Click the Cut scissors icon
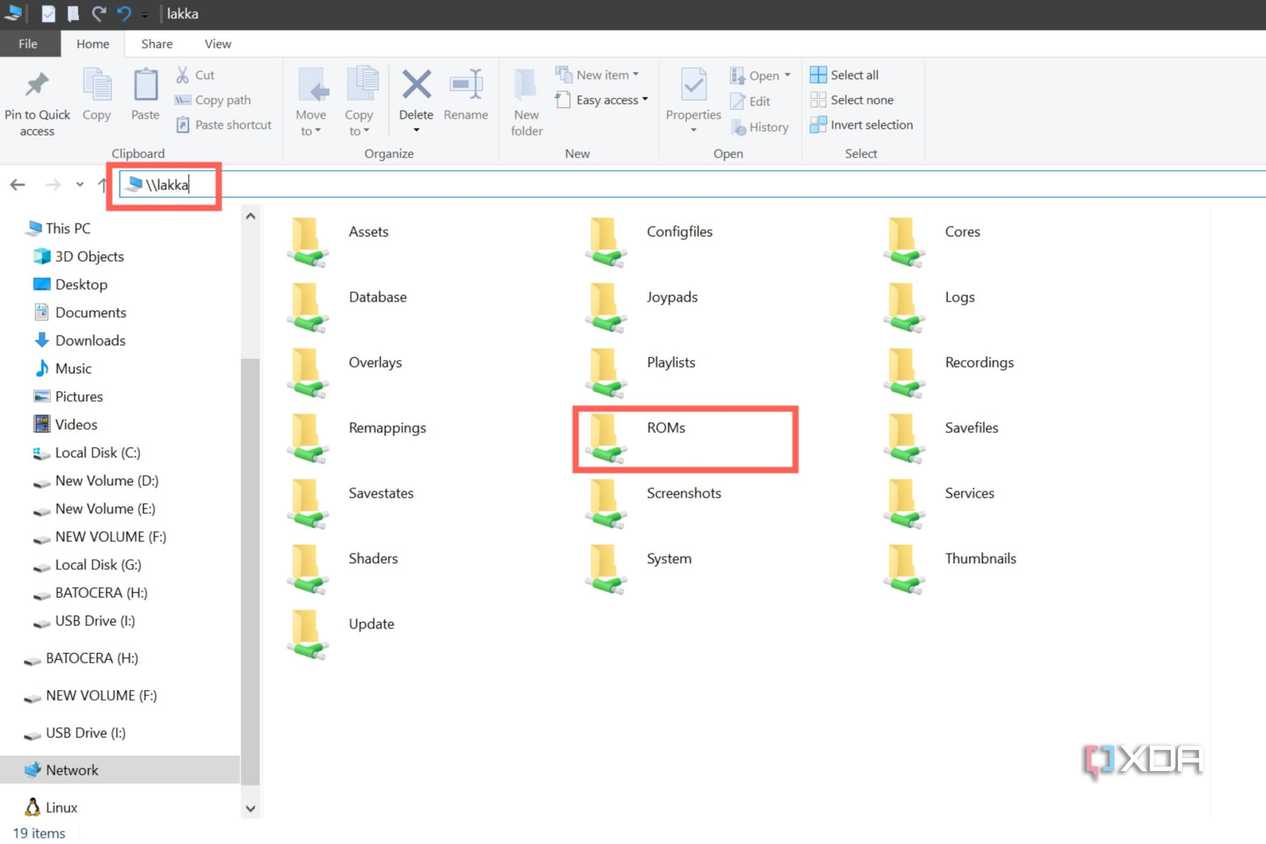This screenshot has height=844, width=1266. point(183,75)
